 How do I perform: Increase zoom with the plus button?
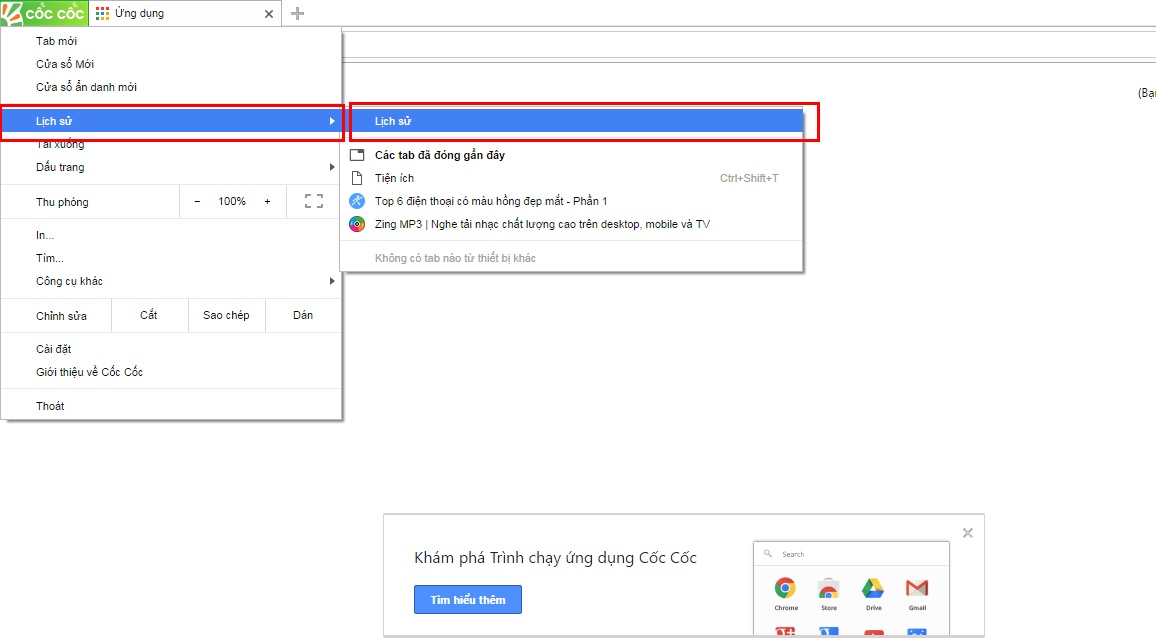click(x=267, y=201)
